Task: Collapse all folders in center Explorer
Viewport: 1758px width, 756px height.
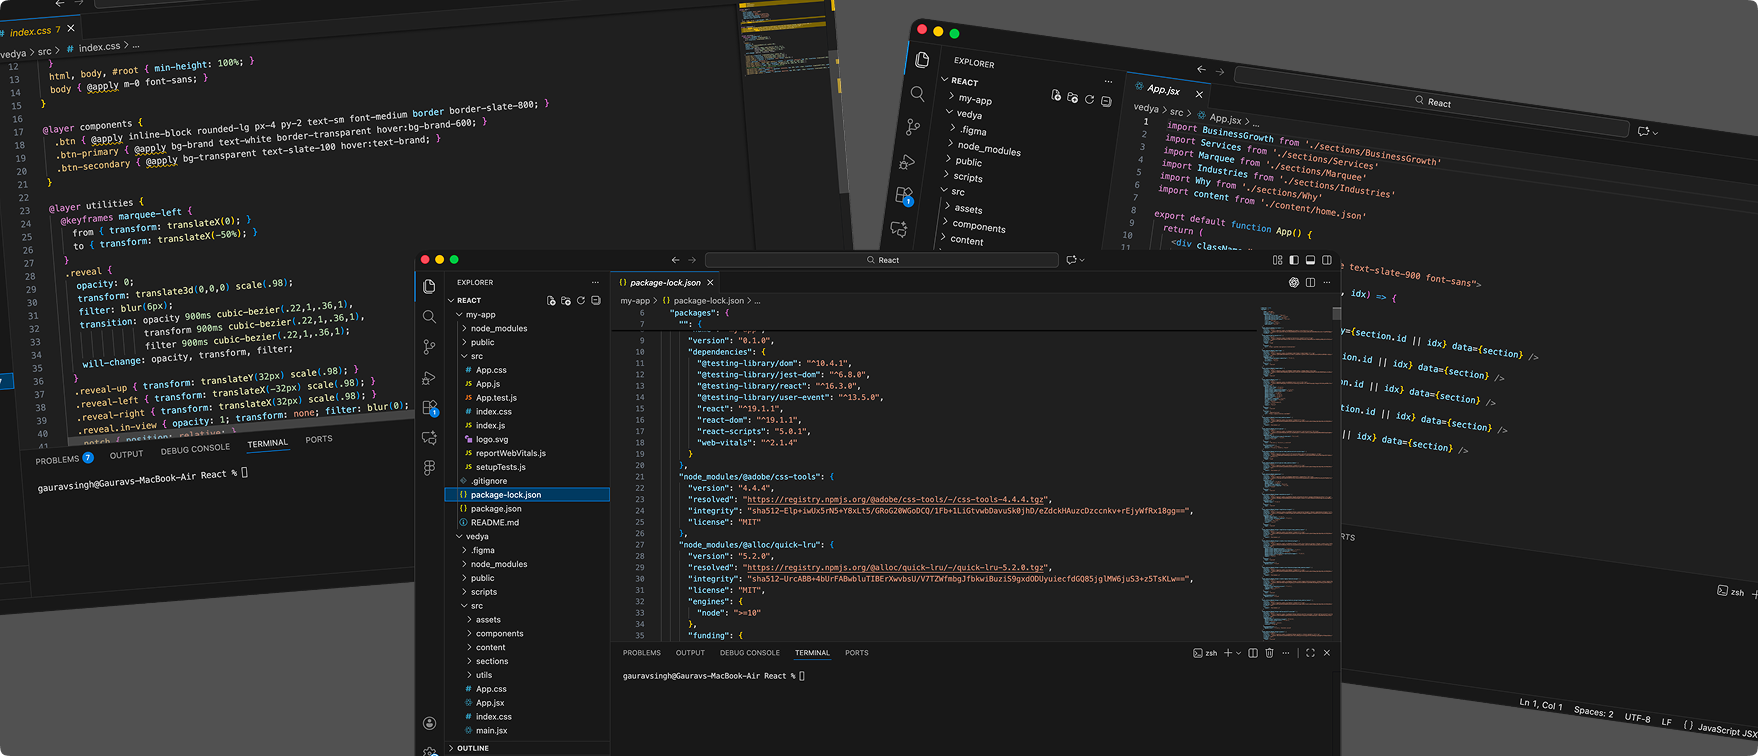Action: pos(596,300)
